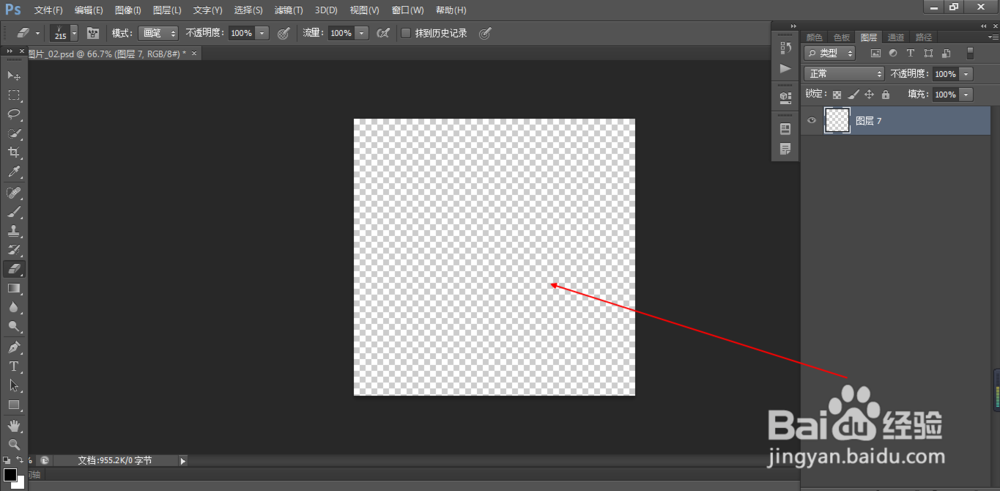Screen dimensions: 1000x491
Task: Filter layers by shape layers icon
Action: (929, 54)
